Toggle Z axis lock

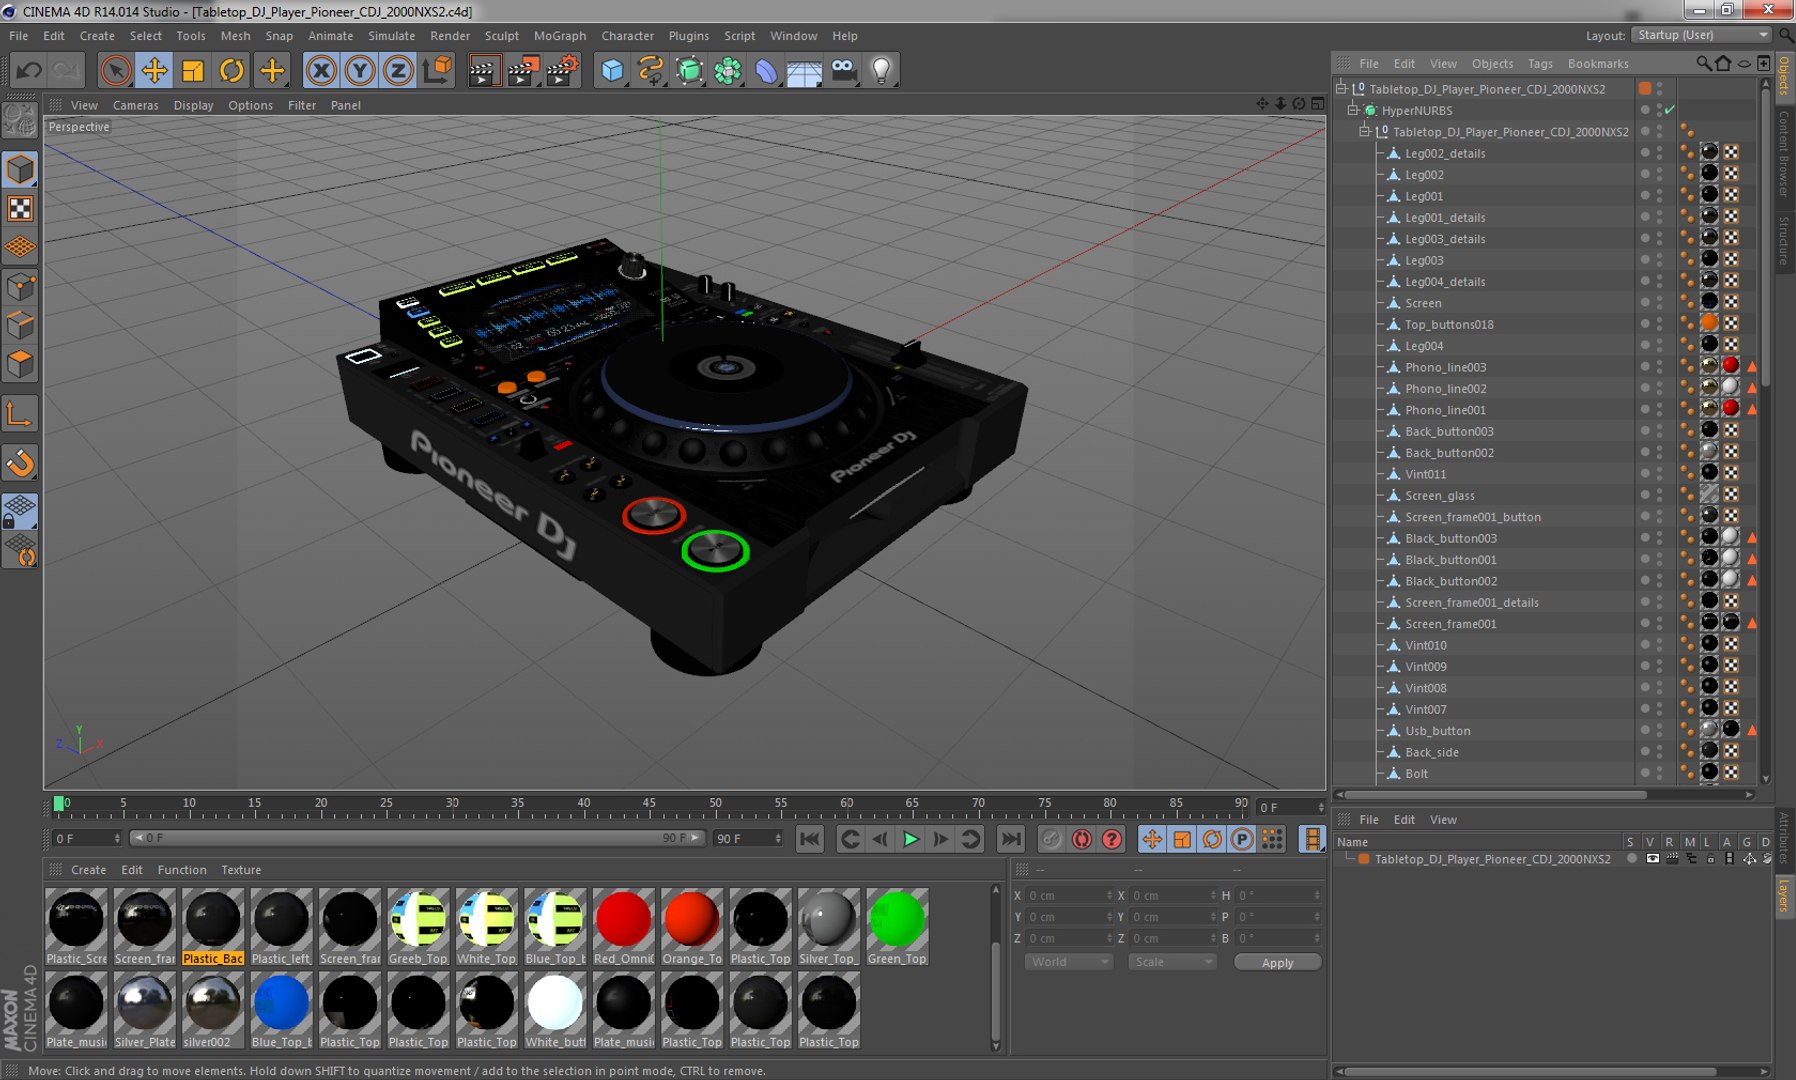tap(398, 70)
